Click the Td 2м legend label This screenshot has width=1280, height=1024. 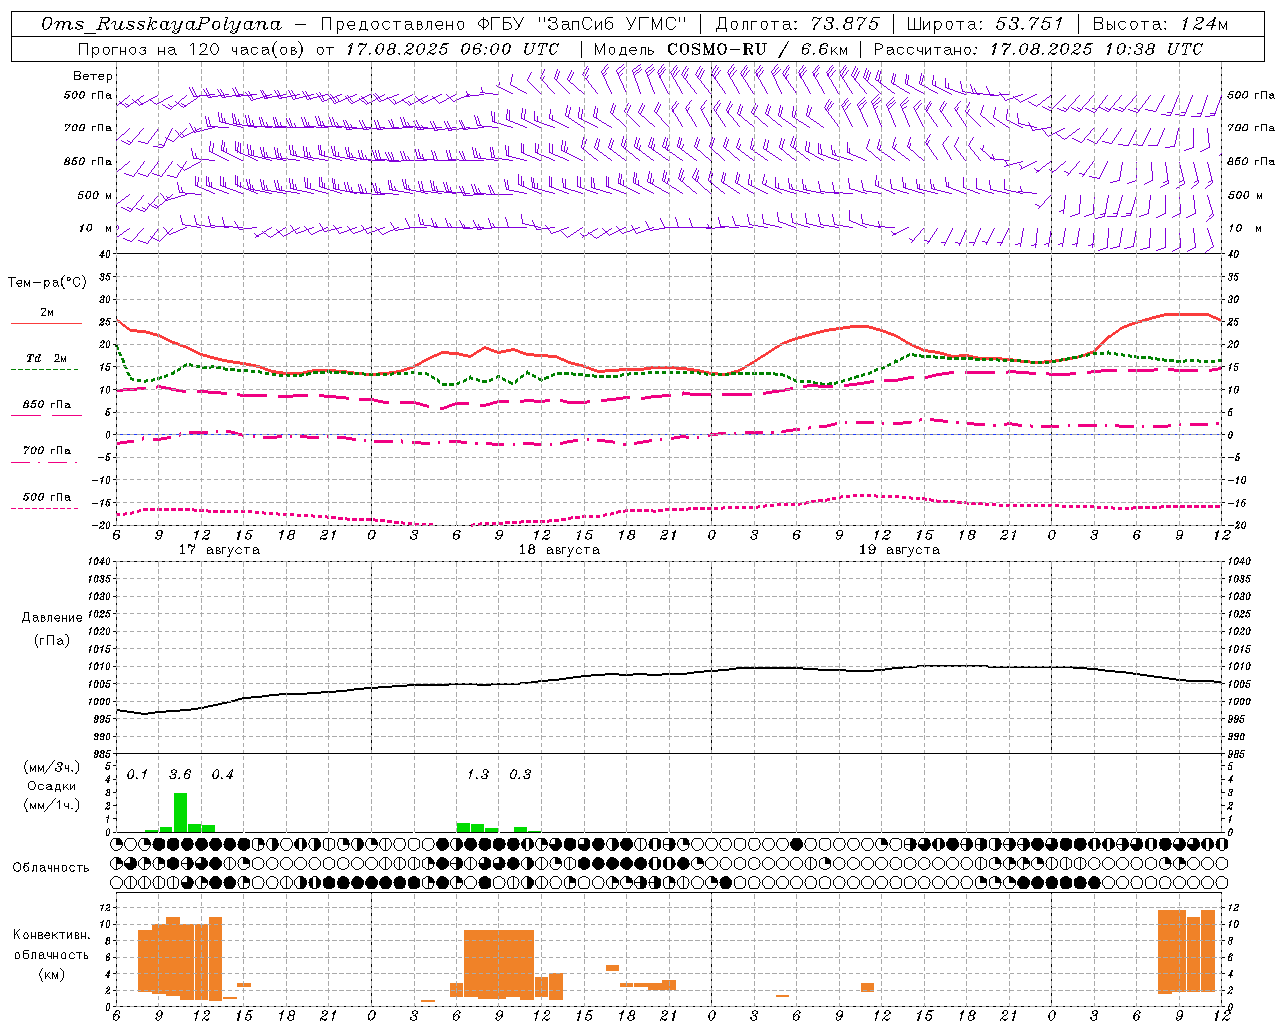click(x=47, y=358)
